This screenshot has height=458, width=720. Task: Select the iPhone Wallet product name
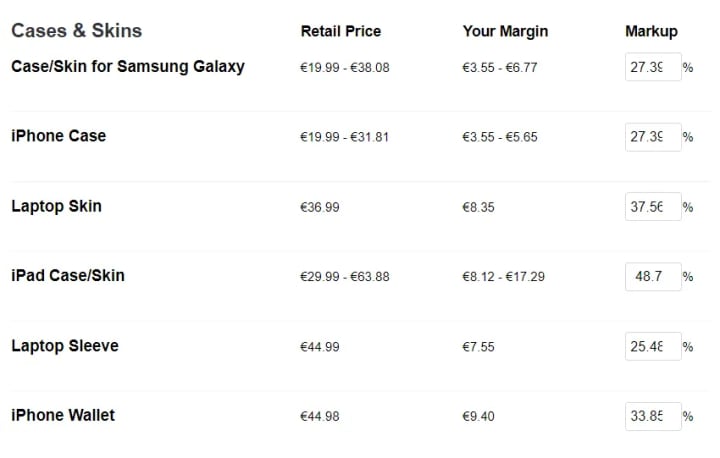click(x=63, y=415)
